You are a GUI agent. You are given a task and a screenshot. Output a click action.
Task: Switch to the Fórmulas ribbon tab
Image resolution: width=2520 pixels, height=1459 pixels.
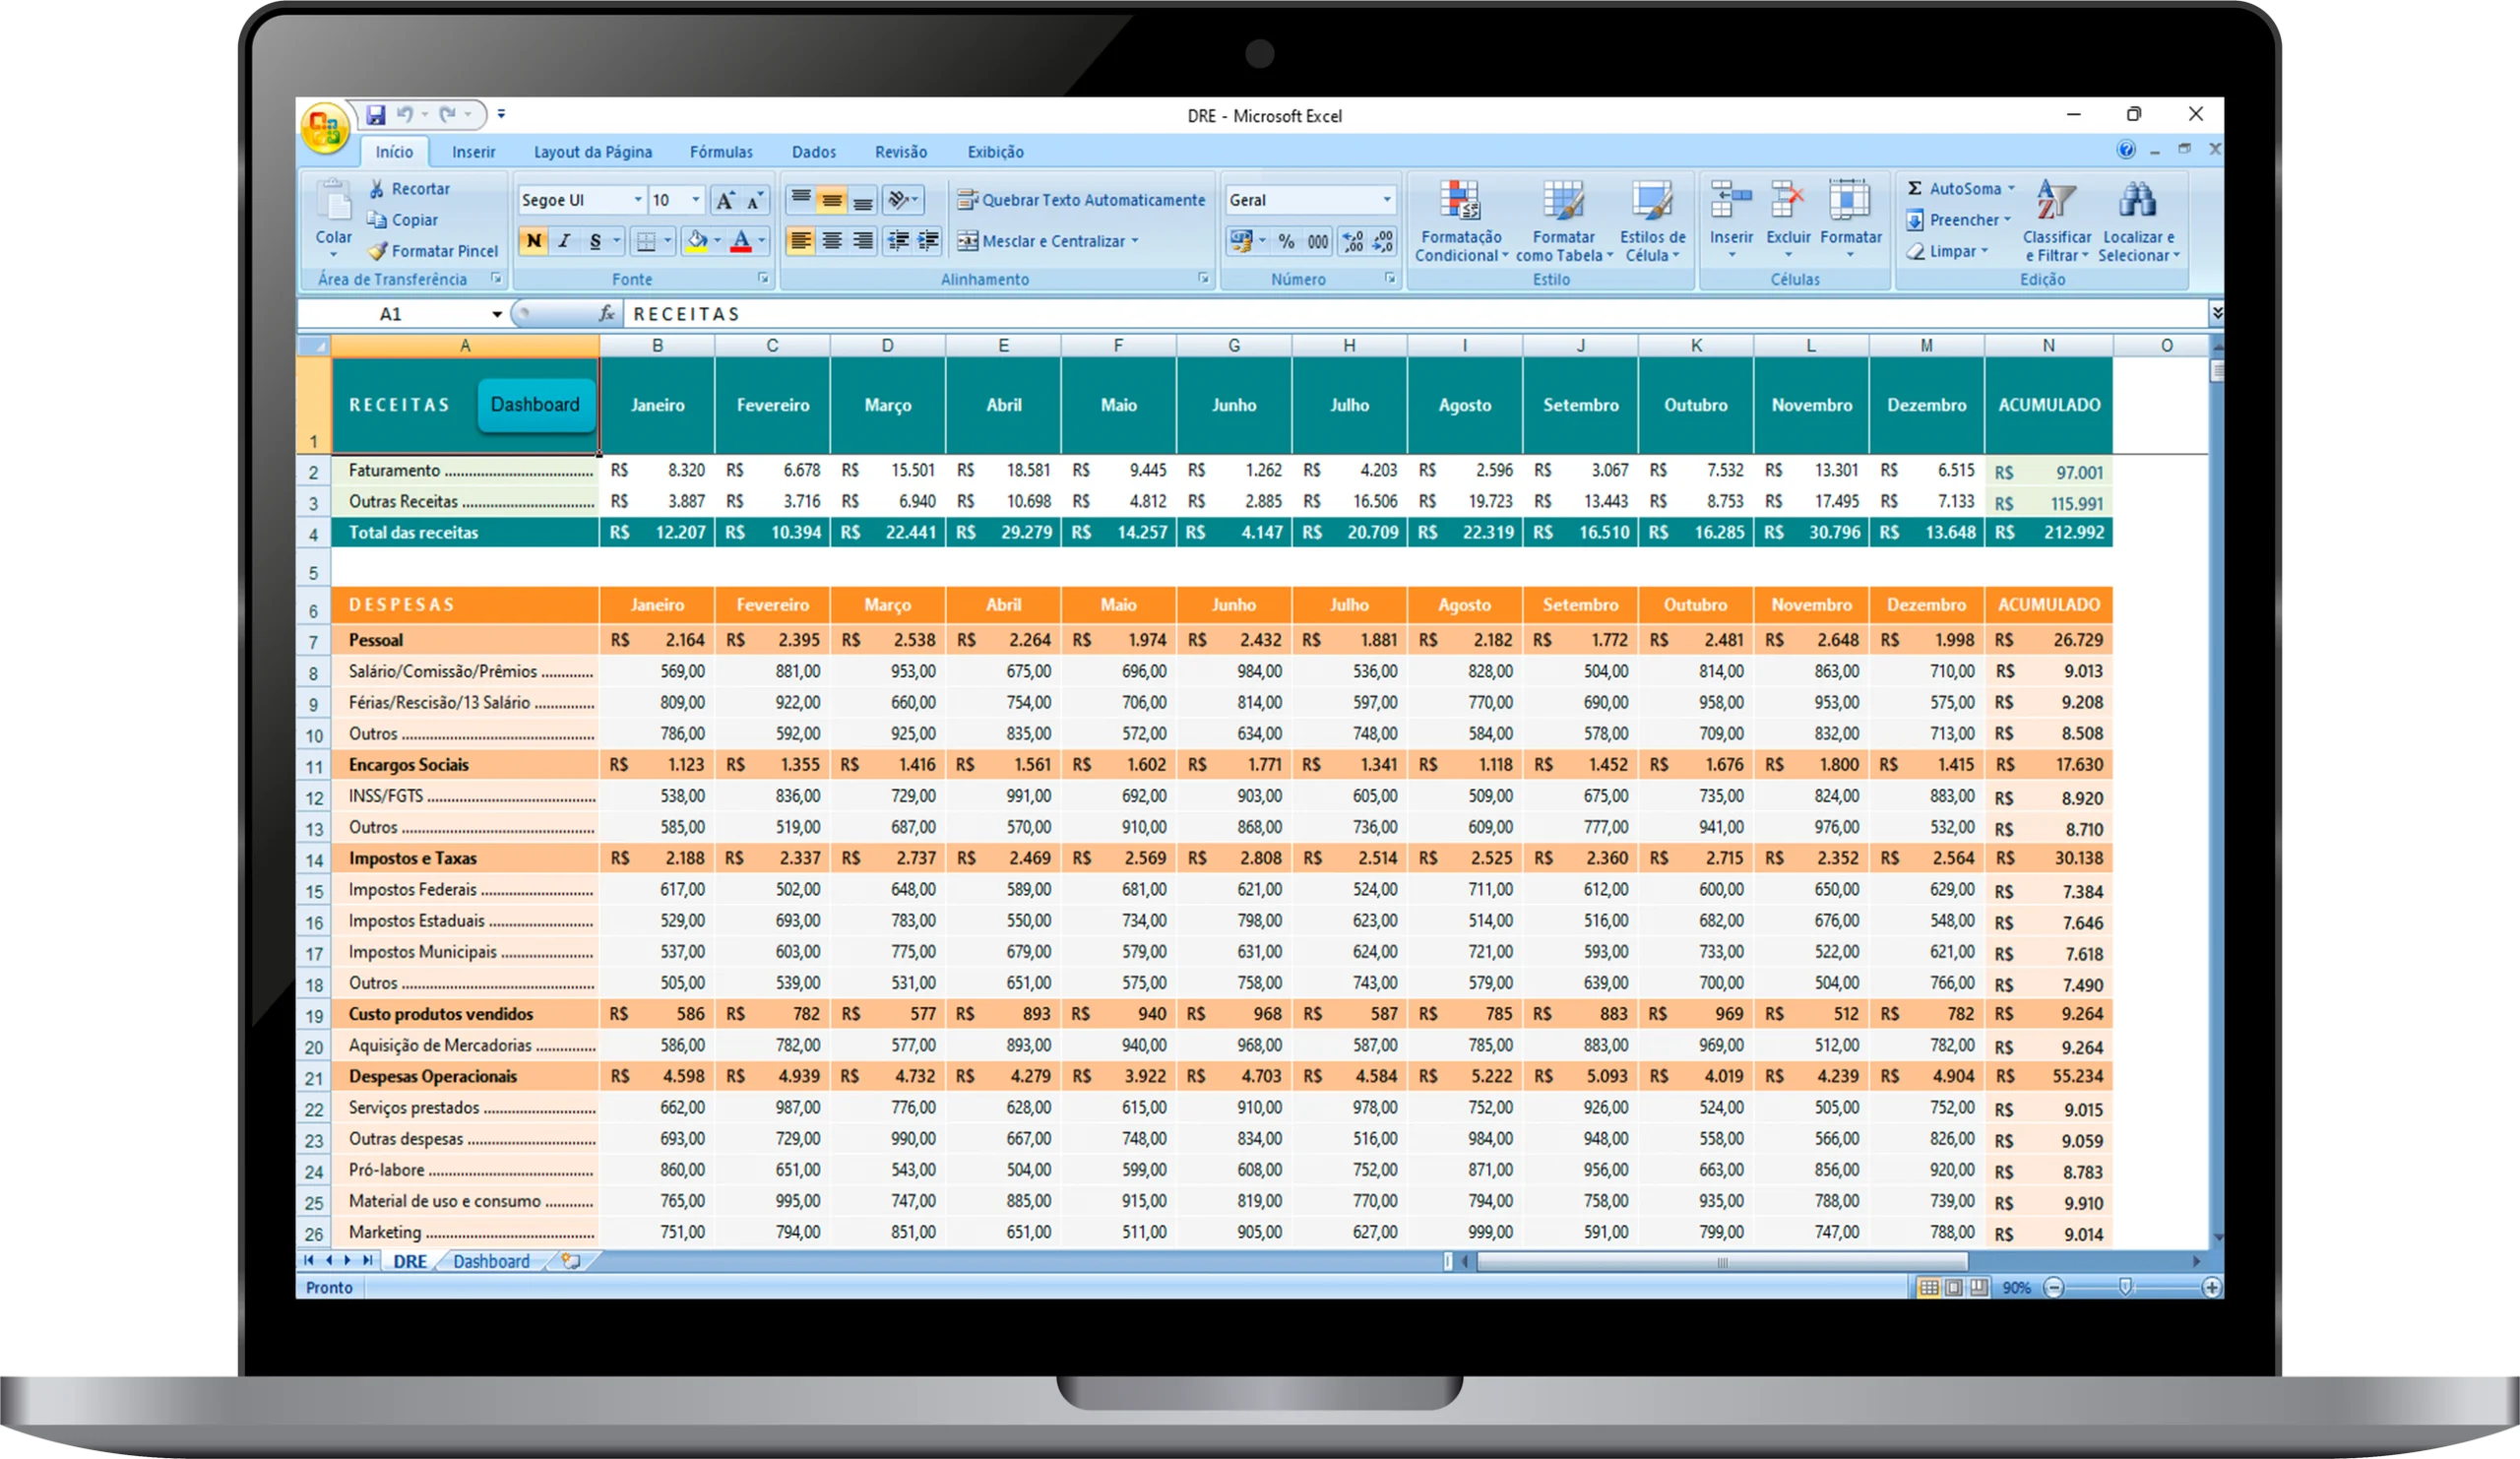720,152
